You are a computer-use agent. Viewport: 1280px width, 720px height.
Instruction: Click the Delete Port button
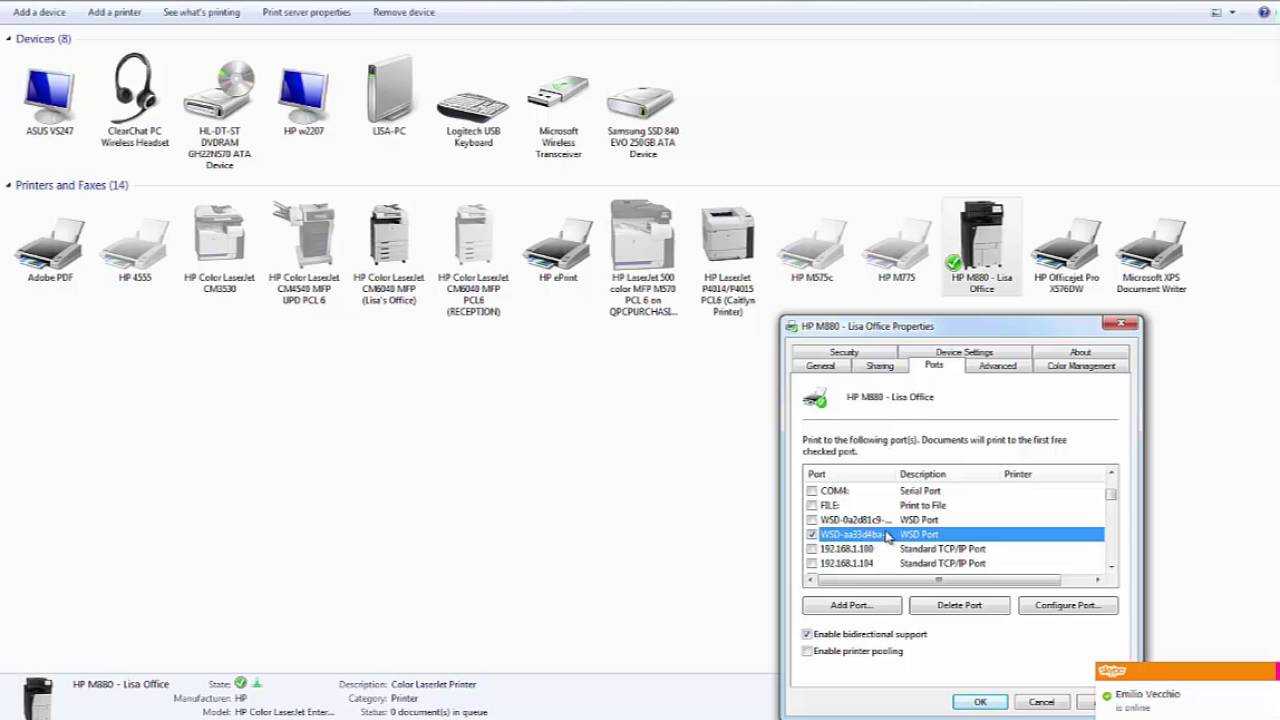960,605
